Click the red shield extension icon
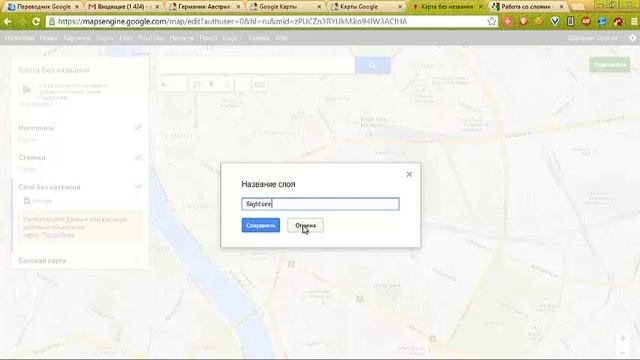640x360 pixels. 523,21
